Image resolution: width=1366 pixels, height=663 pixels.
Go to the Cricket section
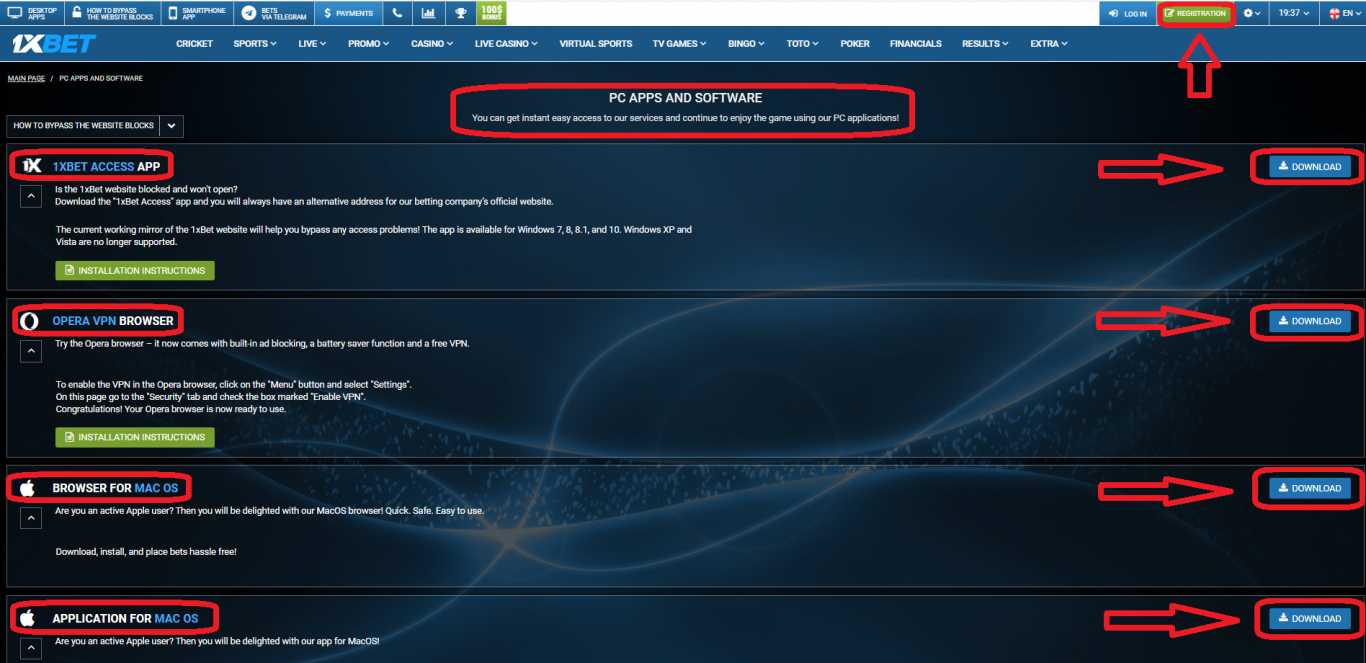[x=194, y=44]
